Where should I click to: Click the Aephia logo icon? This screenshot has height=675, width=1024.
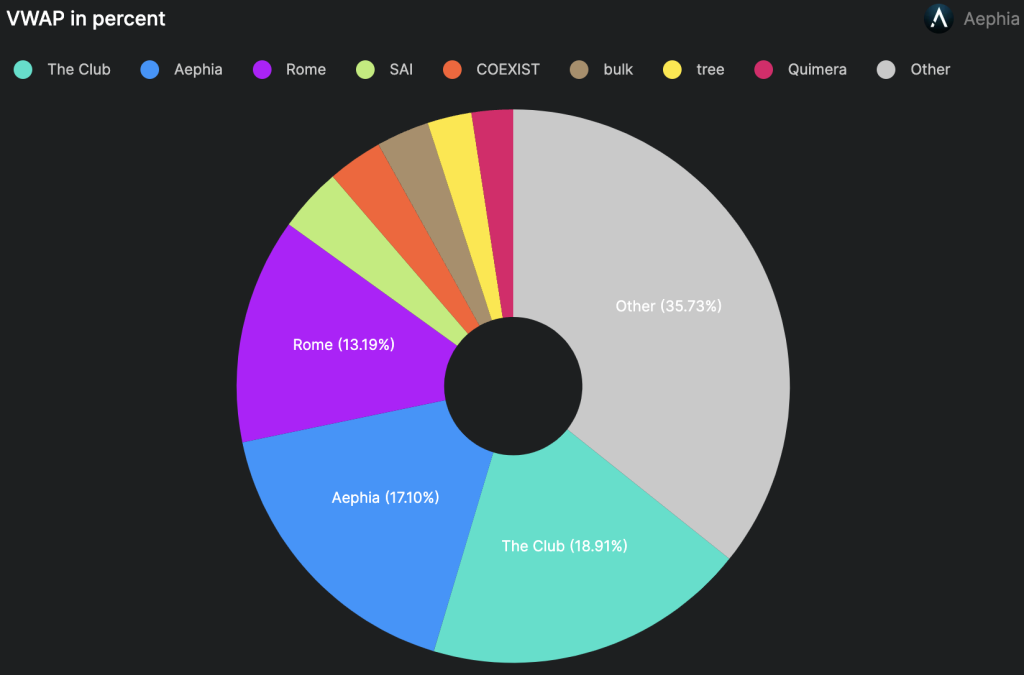click(x=938, y=19)
